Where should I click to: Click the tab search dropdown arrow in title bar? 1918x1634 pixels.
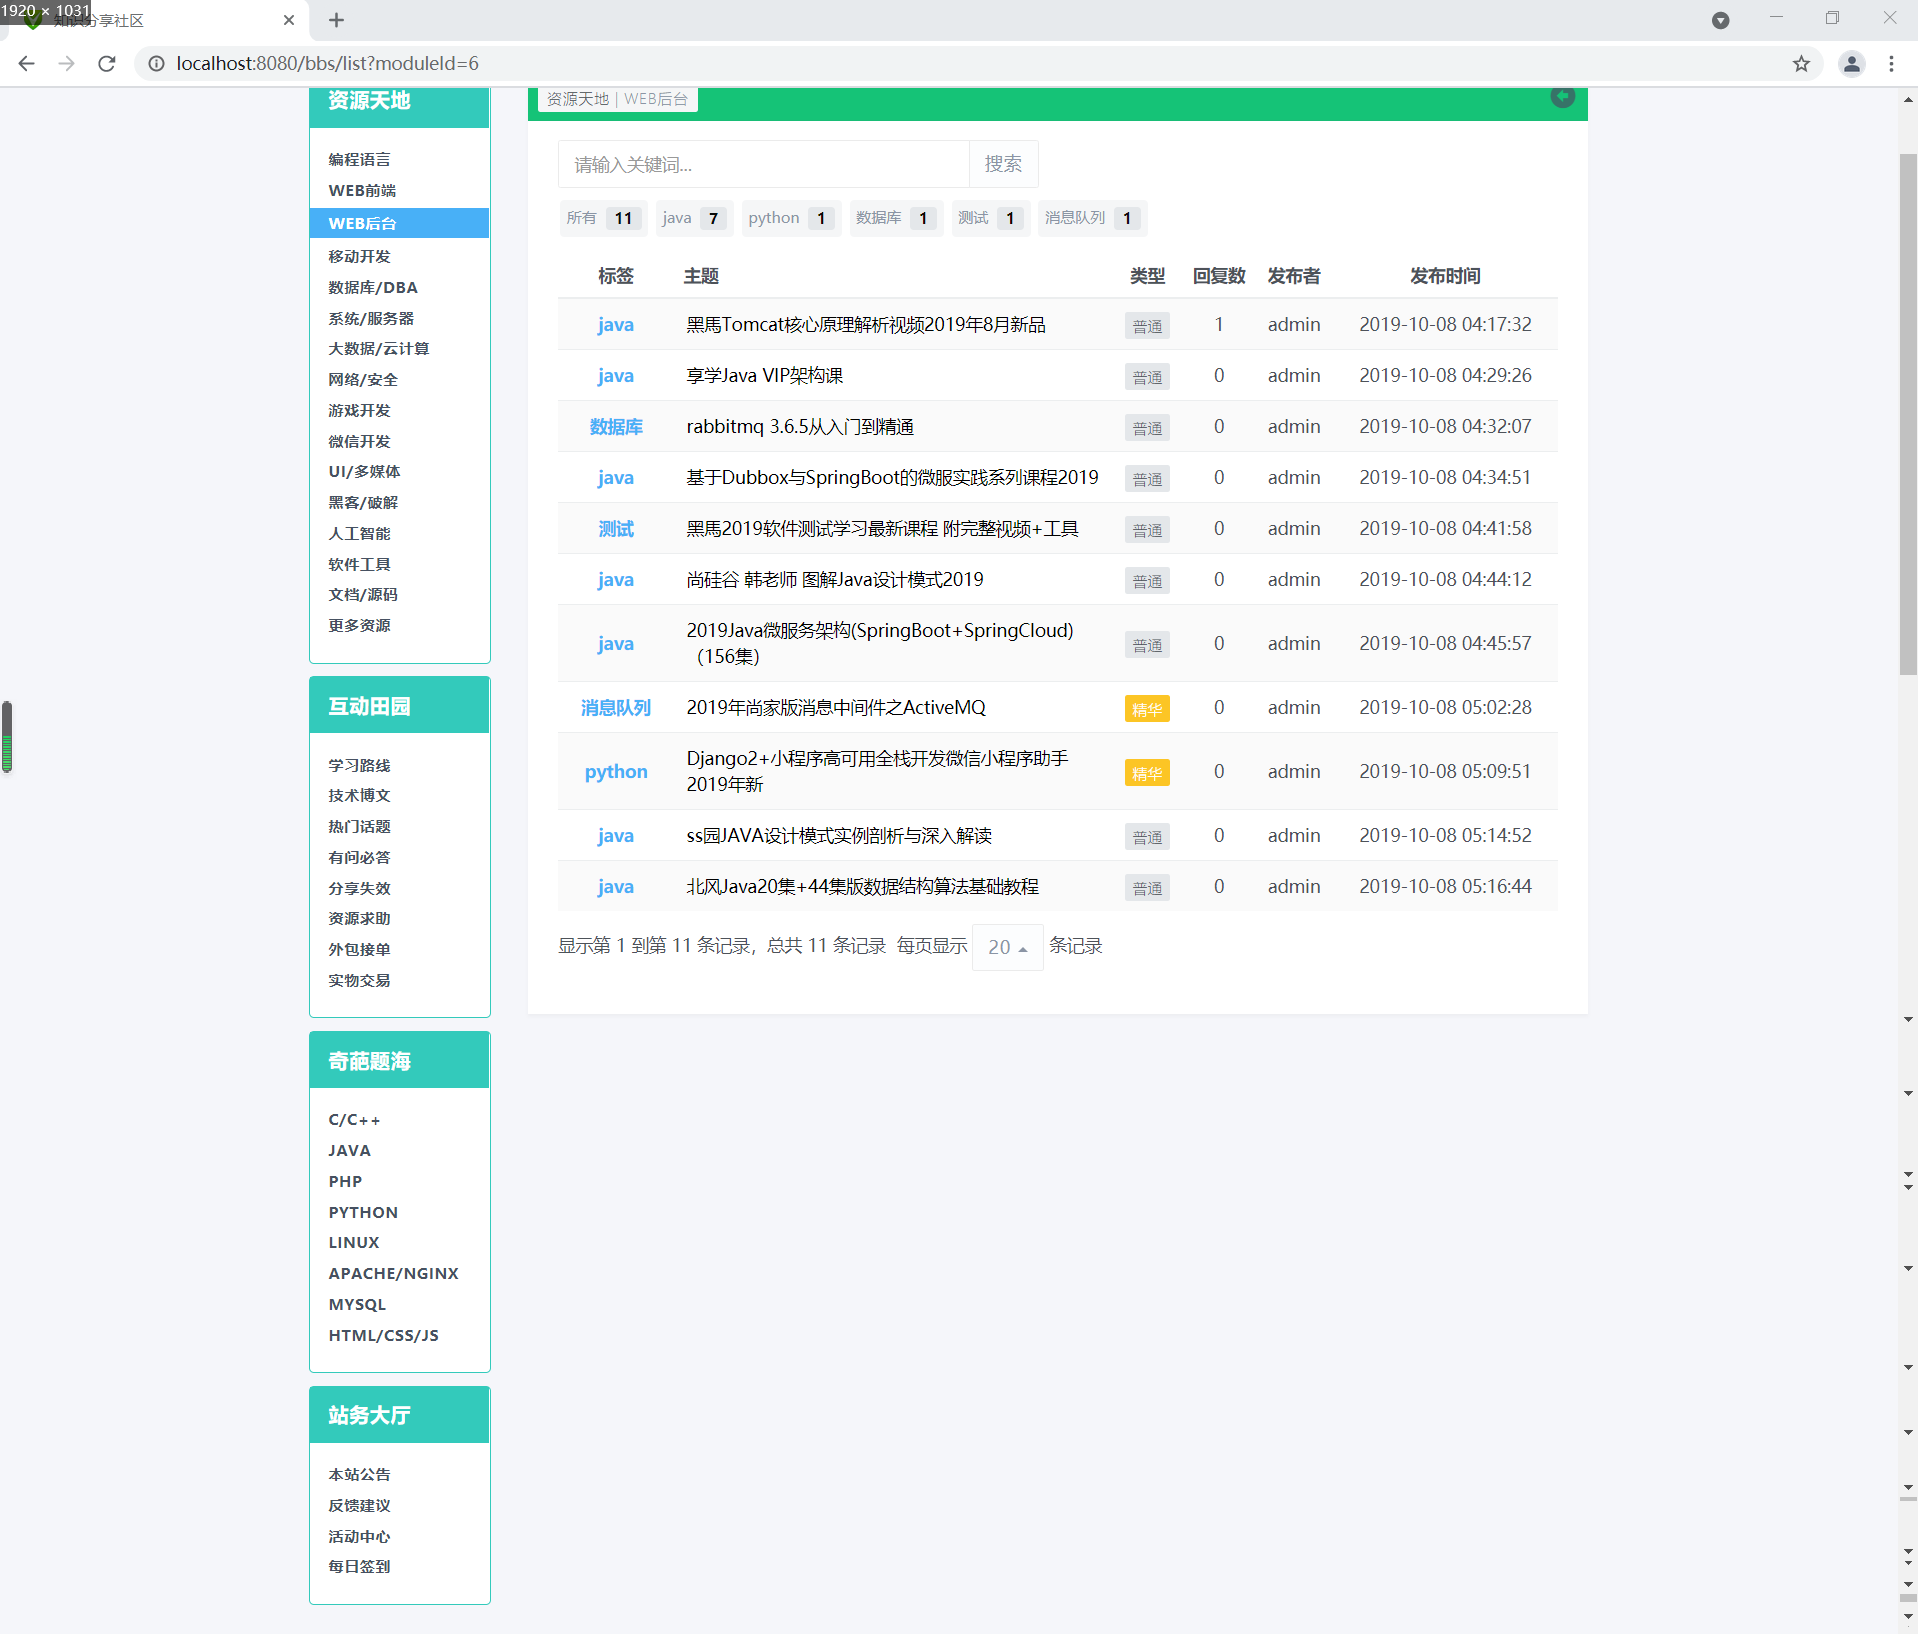pyautogui.click(x=1720, y=20)
